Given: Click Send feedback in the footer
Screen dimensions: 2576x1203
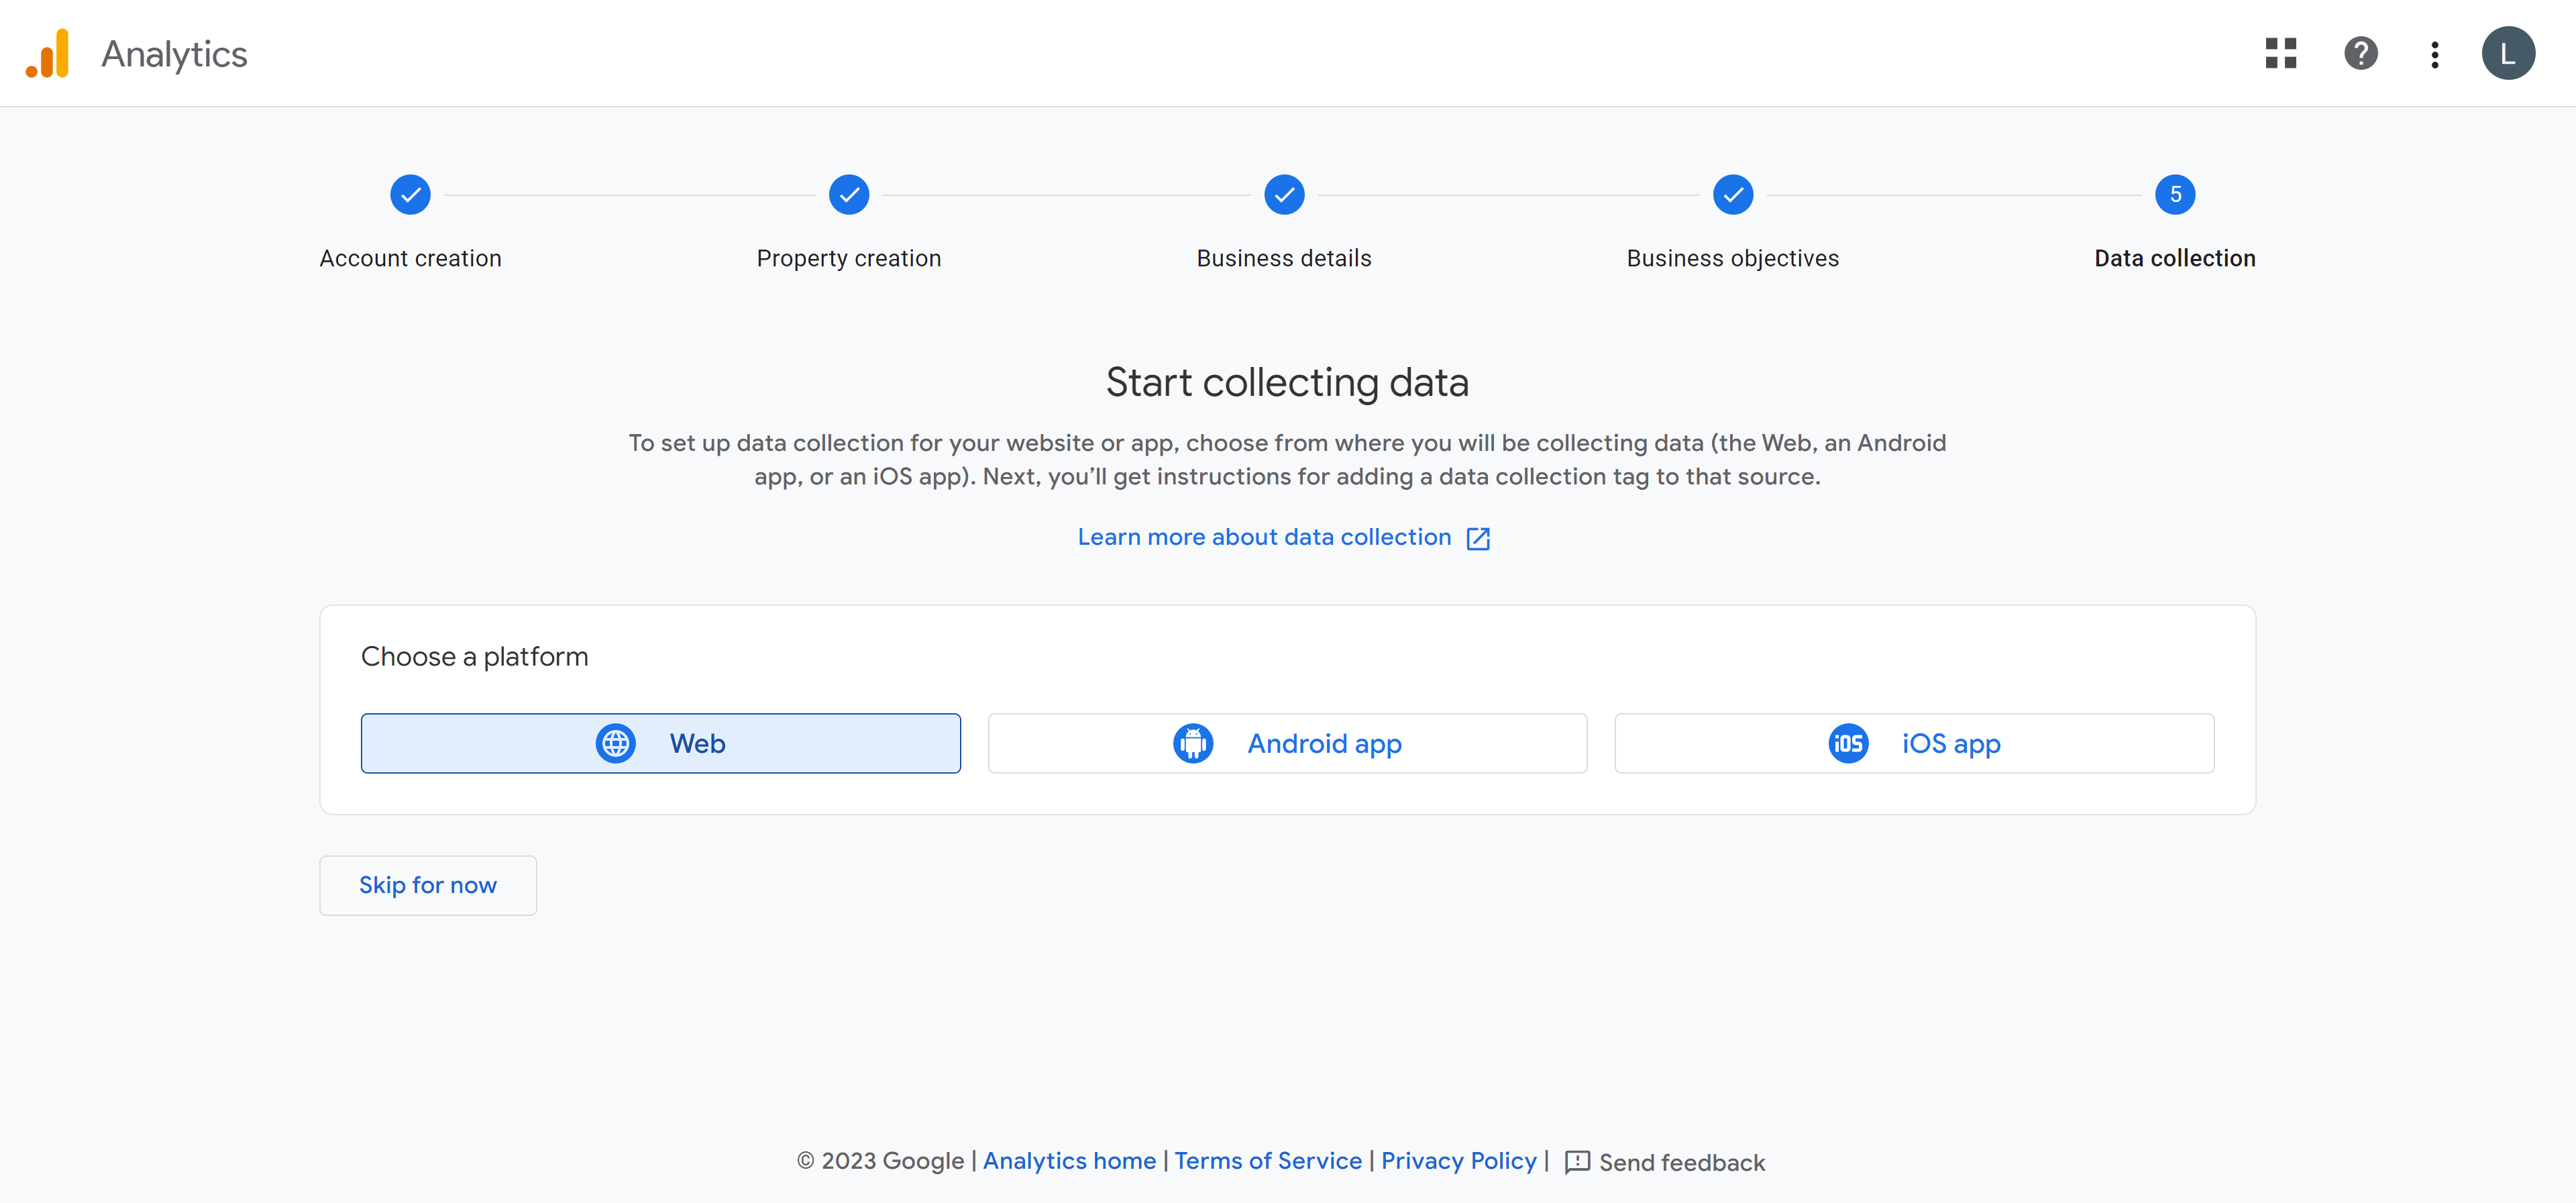Looking at the screenshot, I should coord(1665,1162).
